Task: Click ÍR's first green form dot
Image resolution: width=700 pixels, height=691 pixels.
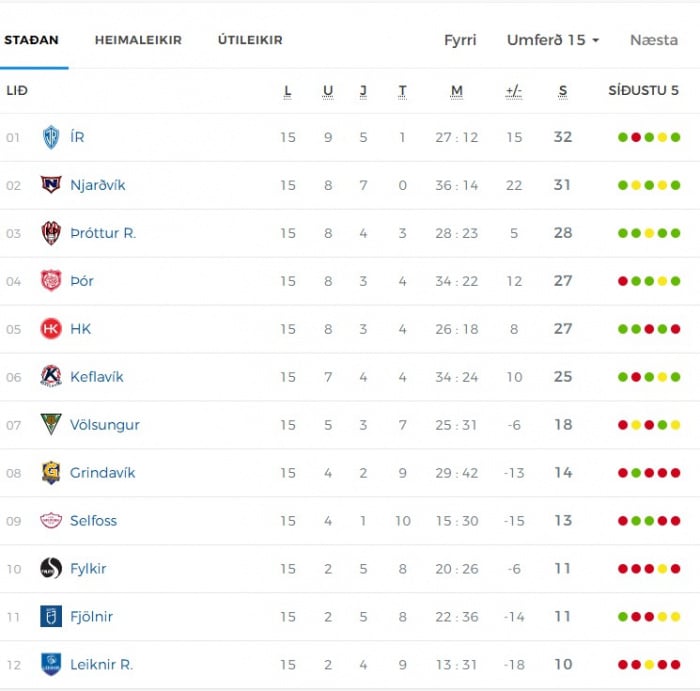Action: click(x=623, y=137)
